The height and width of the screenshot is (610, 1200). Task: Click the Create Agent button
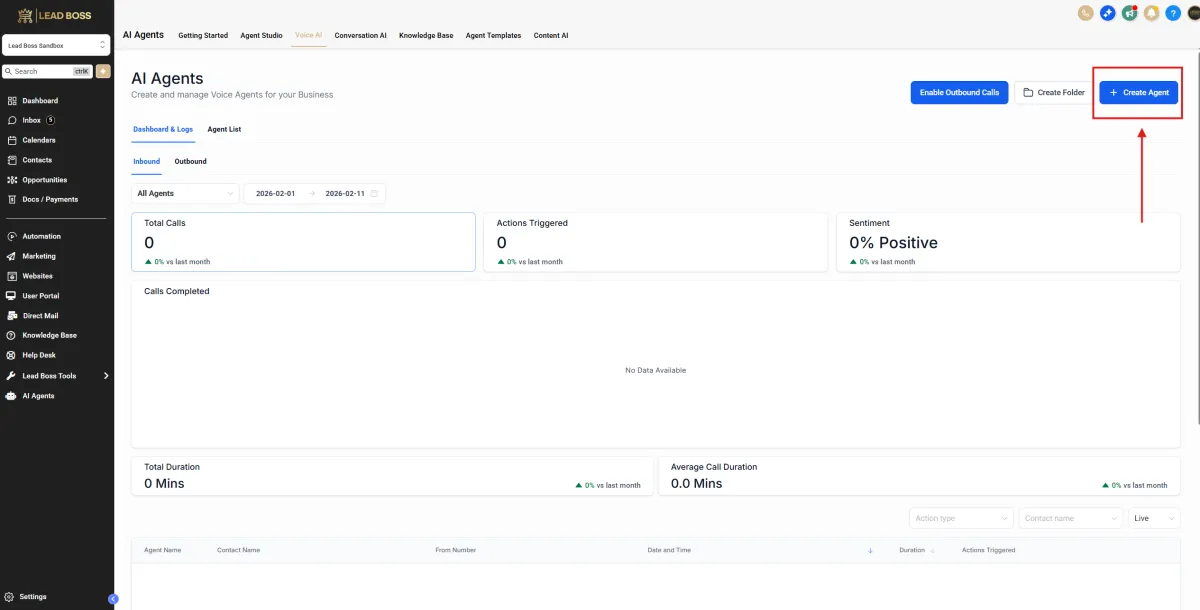coord(1139,92)
